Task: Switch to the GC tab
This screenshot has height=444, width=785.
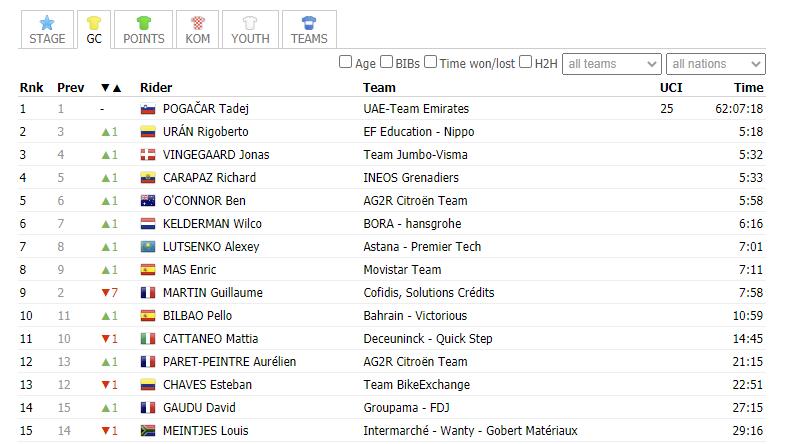Action: point(94,30)
